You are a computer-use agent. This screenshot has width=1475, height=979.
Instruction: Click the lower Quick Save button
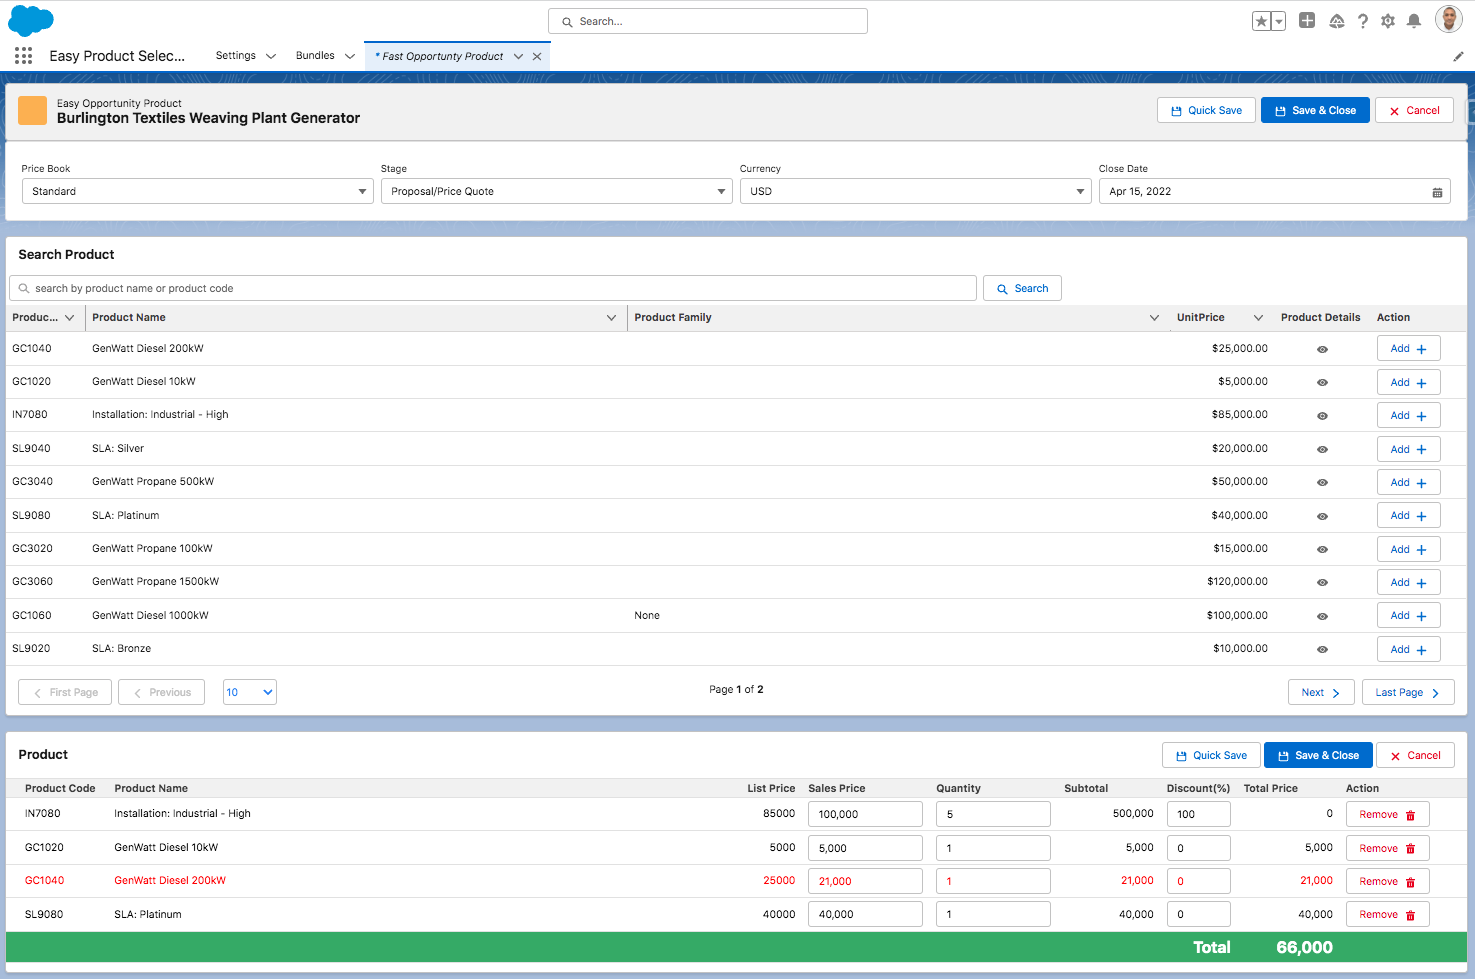(1211, 755)
